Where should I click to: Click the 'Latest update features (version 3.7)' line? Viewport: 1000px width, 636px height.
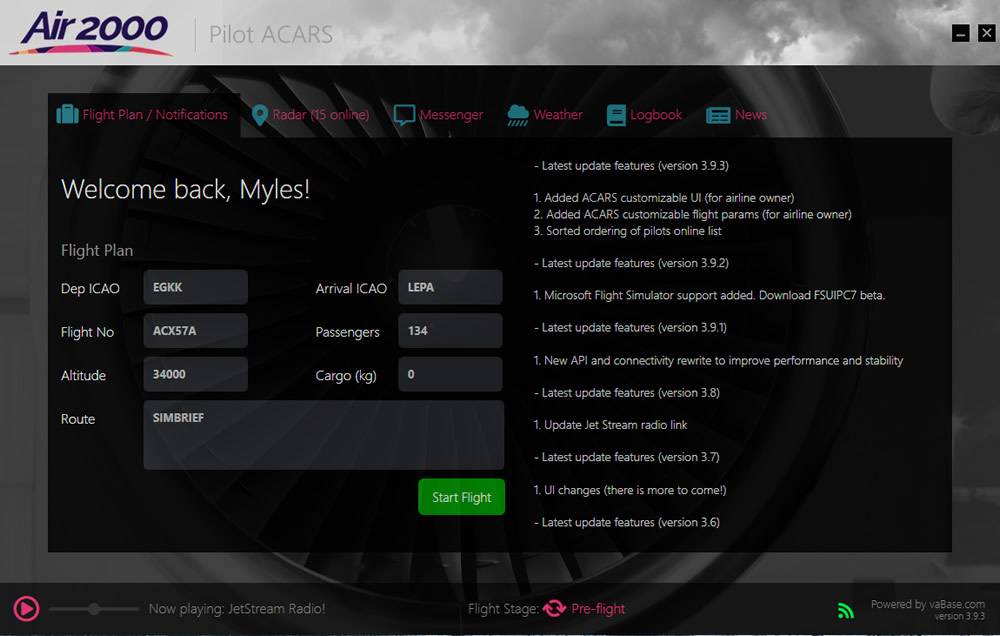(x=627, y=457)
